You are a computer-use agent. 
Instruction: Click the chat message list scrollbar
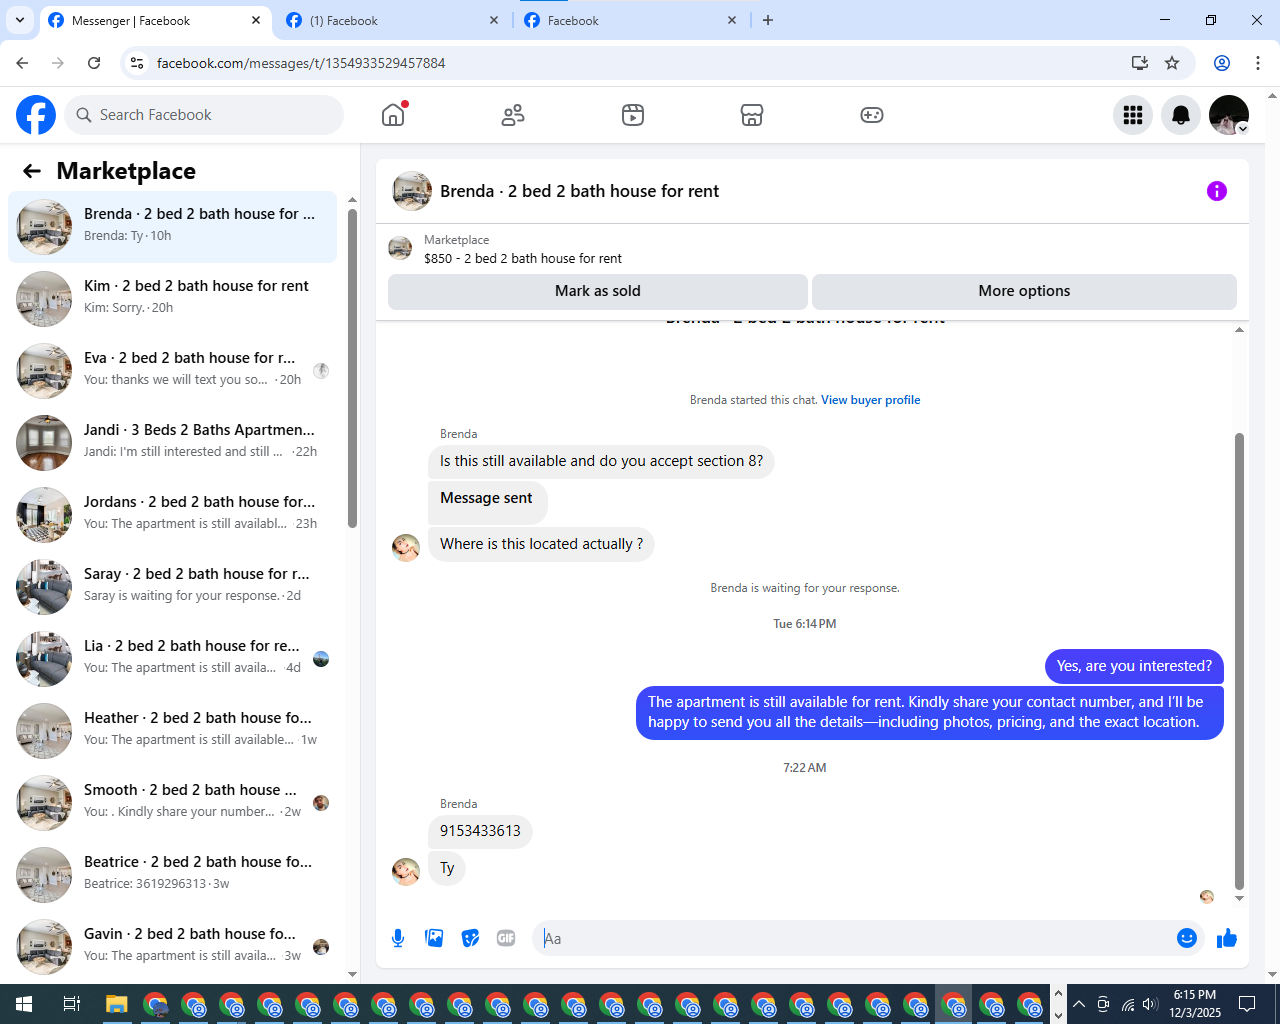pyautogui.click(x=1240, y=660)
